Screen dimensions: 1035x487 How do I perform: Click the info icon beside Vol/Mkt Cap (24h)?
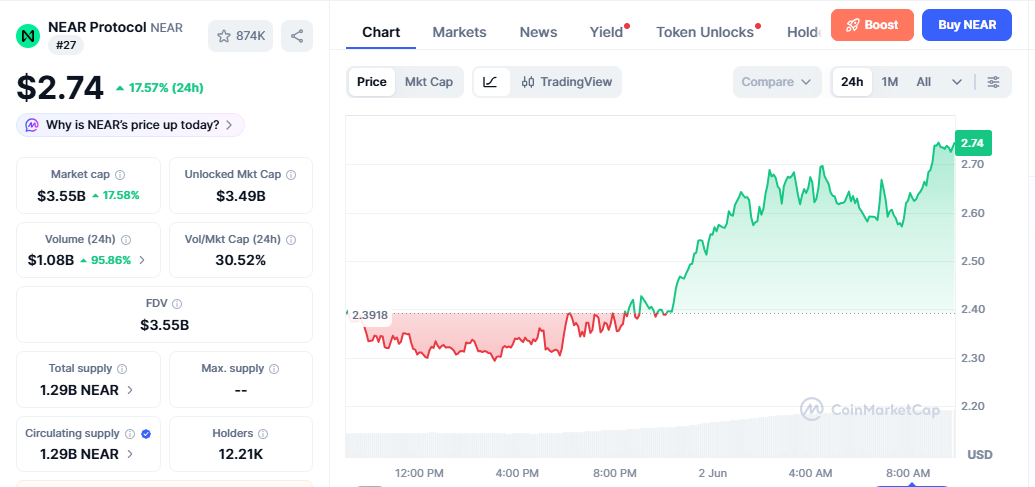click(x=291, y=240)
